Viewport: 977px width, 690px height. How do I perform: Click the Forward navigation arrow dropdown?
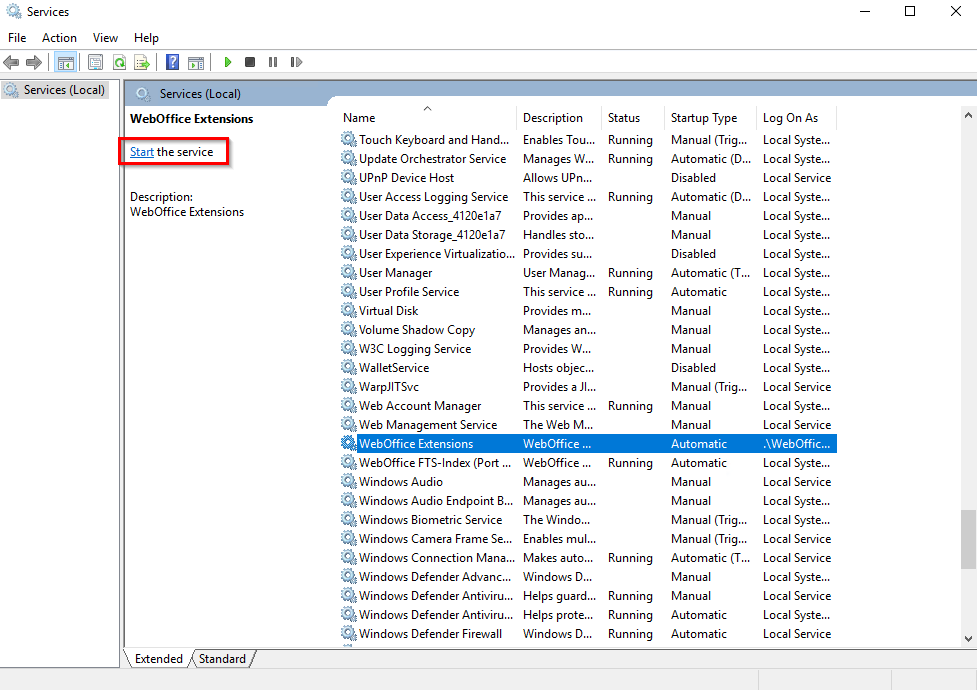click(x=33, y=62)
